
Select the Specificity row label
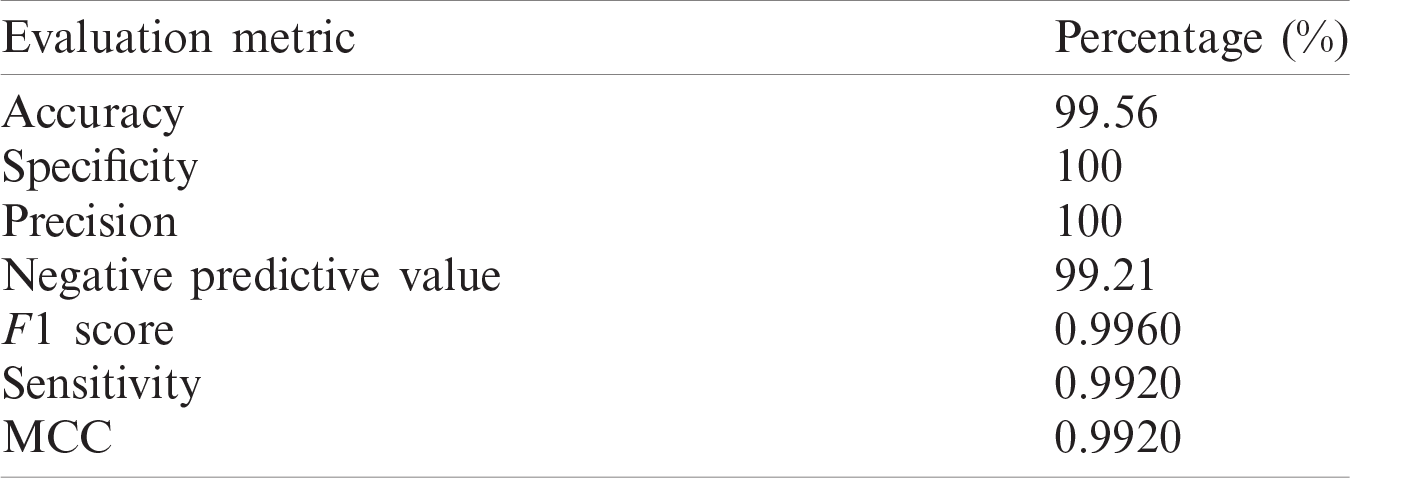[x=100, y=169]
